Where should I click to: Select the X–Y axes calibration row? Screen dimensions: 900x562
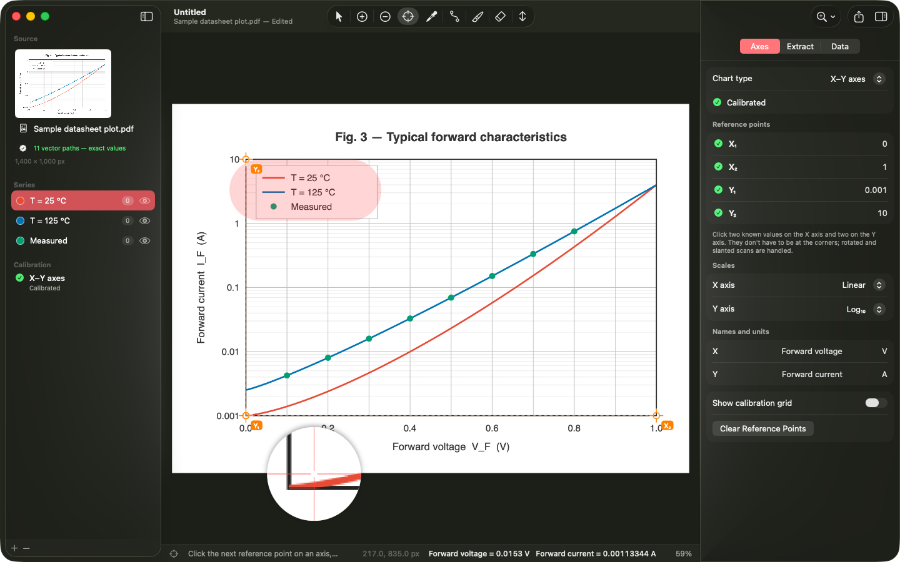click(x=83, y=282)
